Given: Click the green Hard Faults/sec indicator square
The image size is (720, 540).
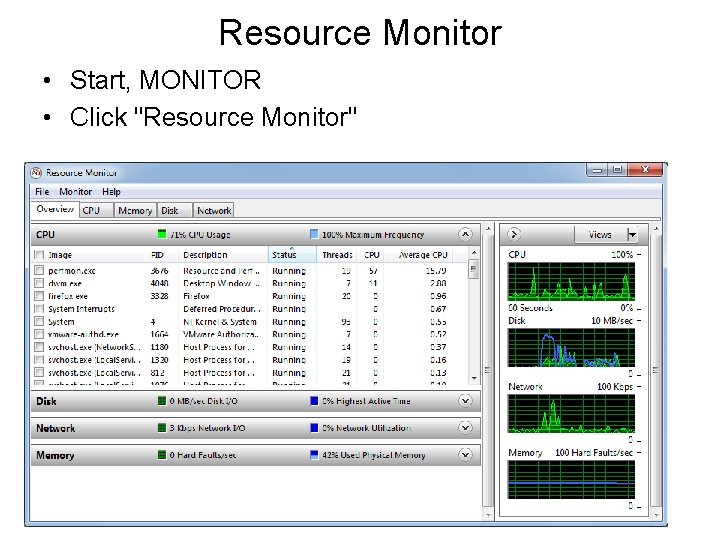Looking at the screenshot, I should (162, 455).
